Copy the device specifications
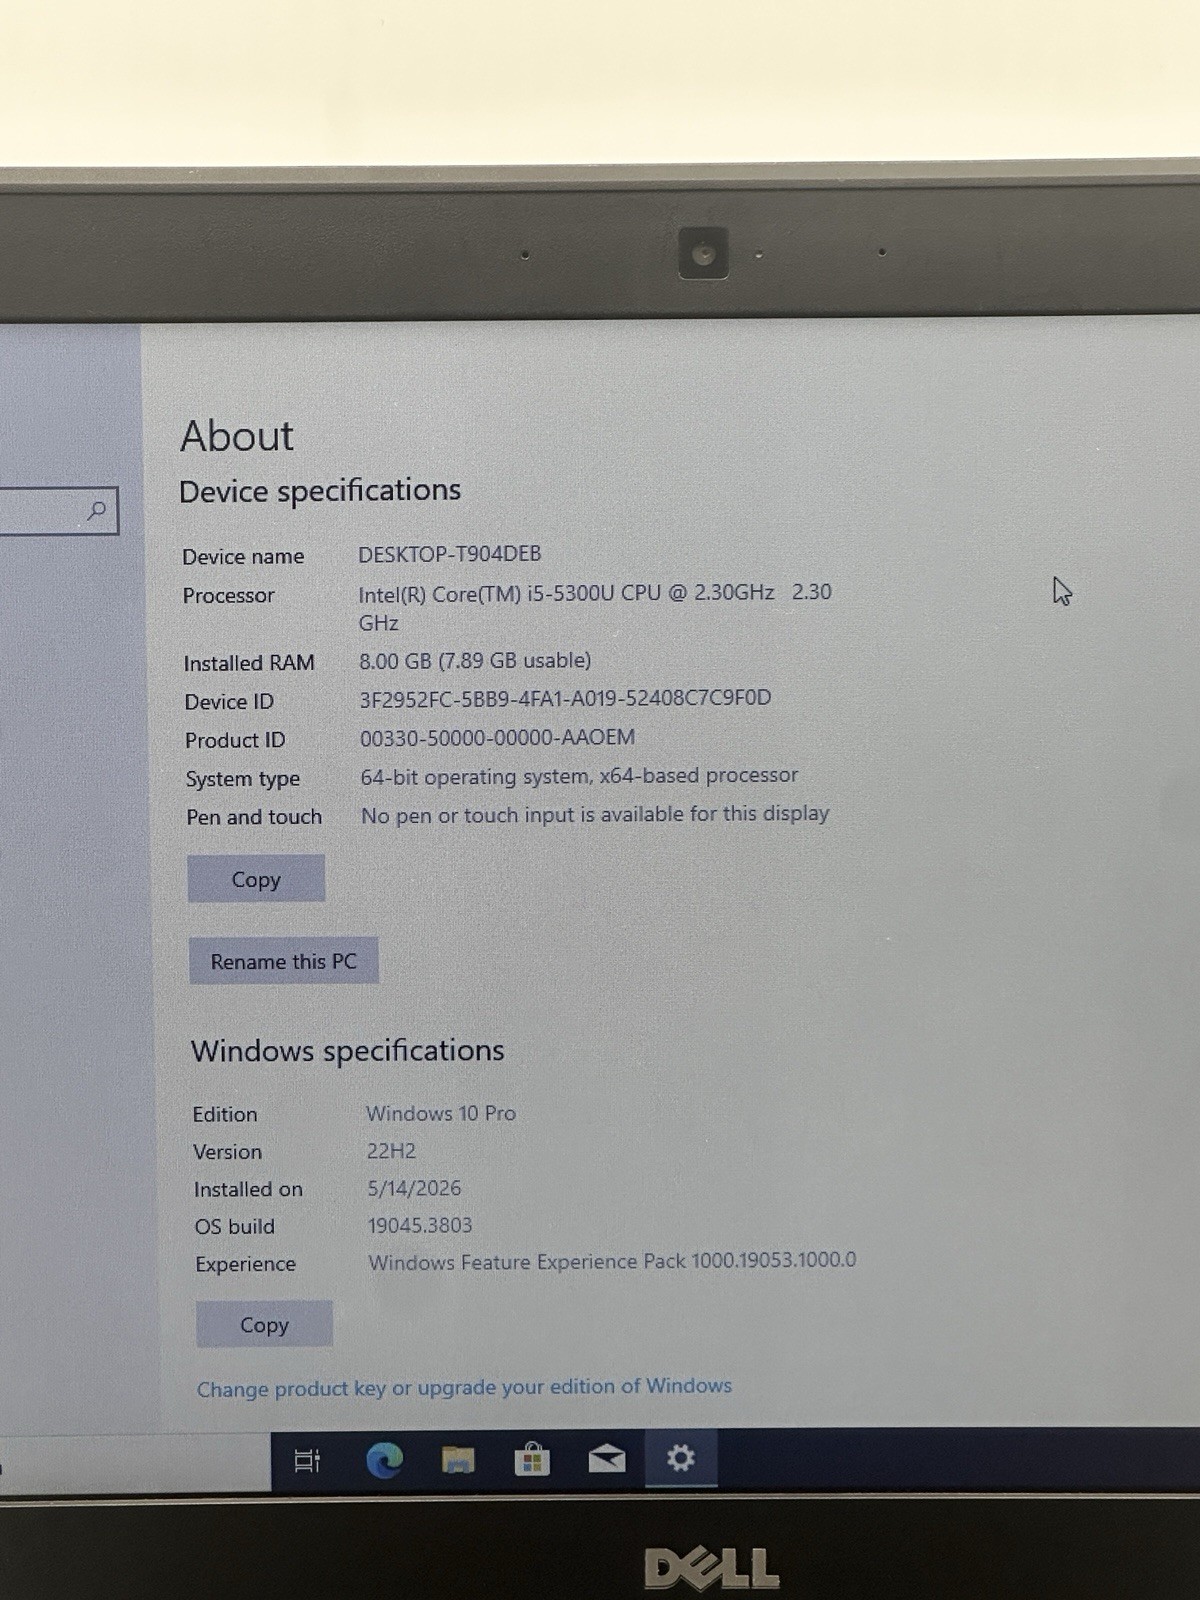The height and width of the screenshot is (1600, 1200). pyautogui.click(x=256, y=879)
